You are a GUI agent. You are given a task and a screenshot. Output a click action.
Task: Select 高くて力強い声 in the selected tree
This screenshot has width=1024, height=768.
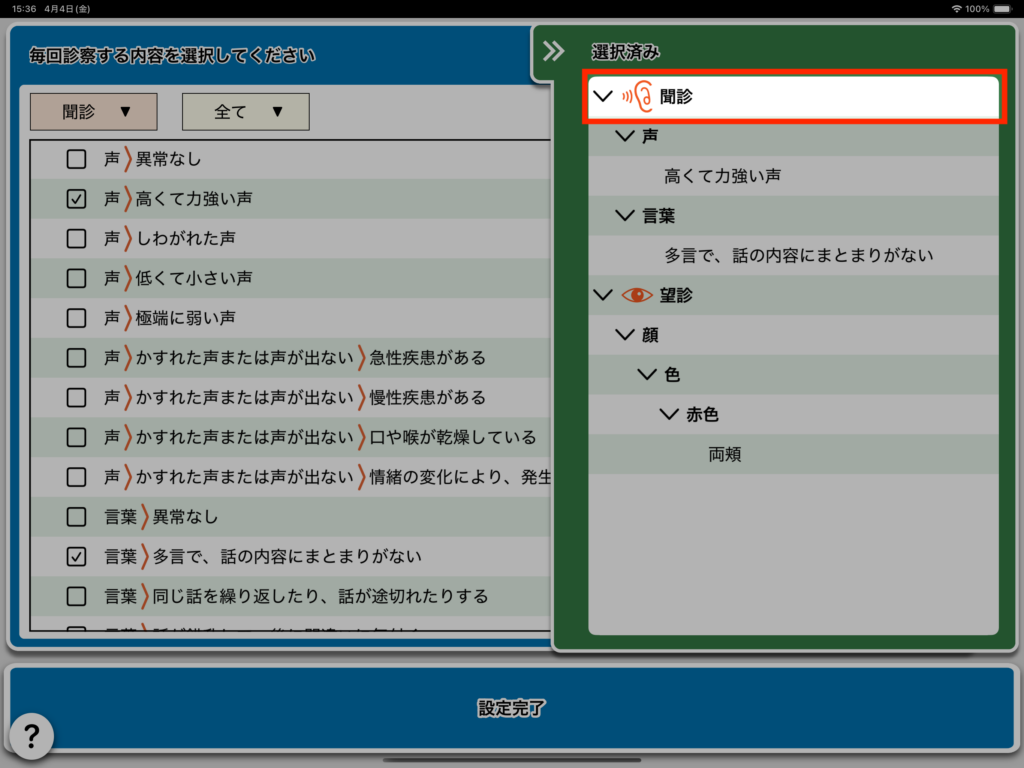722,176
